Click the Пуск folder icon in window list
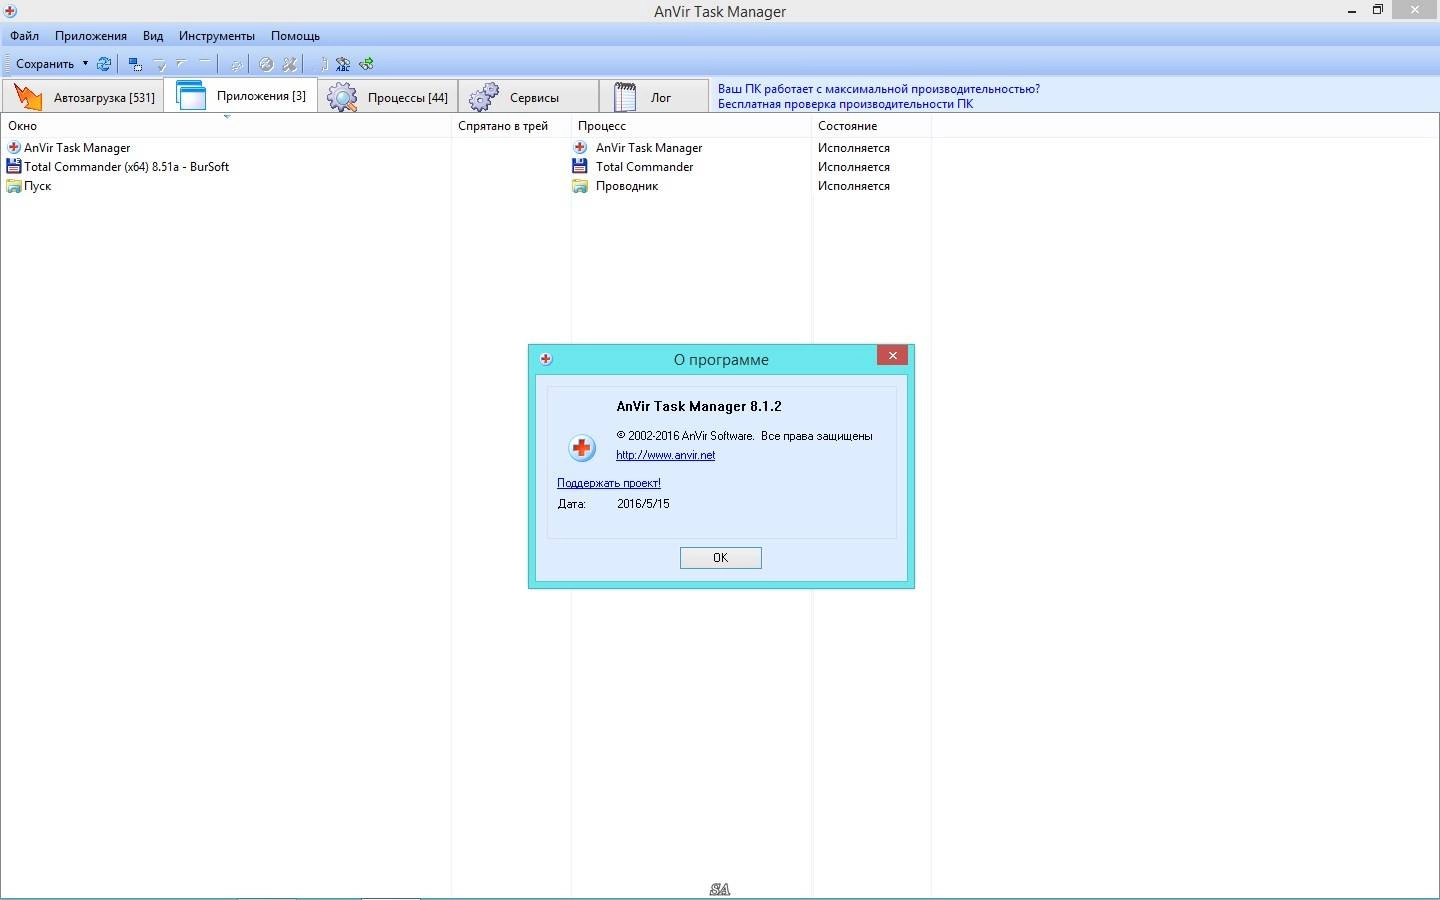 pyautogui.click(x=14, y=186)
